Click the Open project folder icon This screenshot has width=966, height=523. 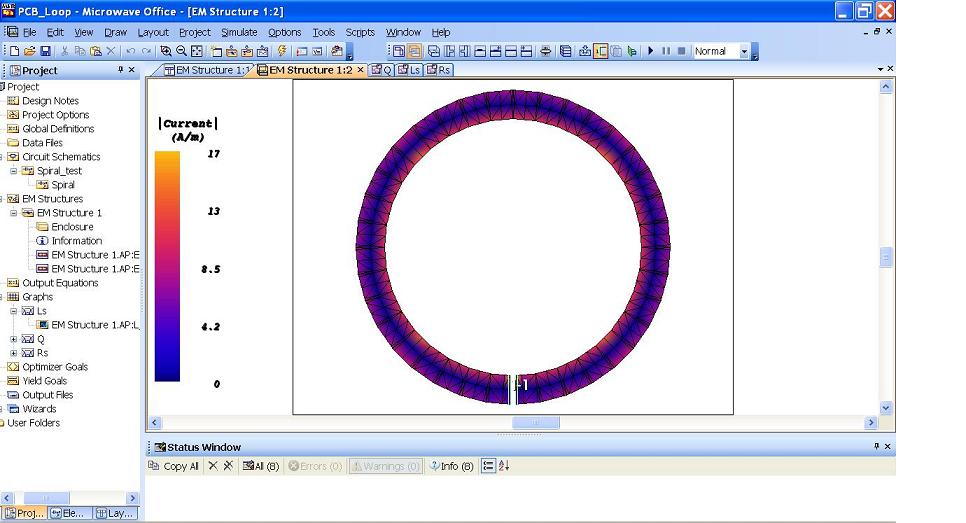[x=30, y=51]
